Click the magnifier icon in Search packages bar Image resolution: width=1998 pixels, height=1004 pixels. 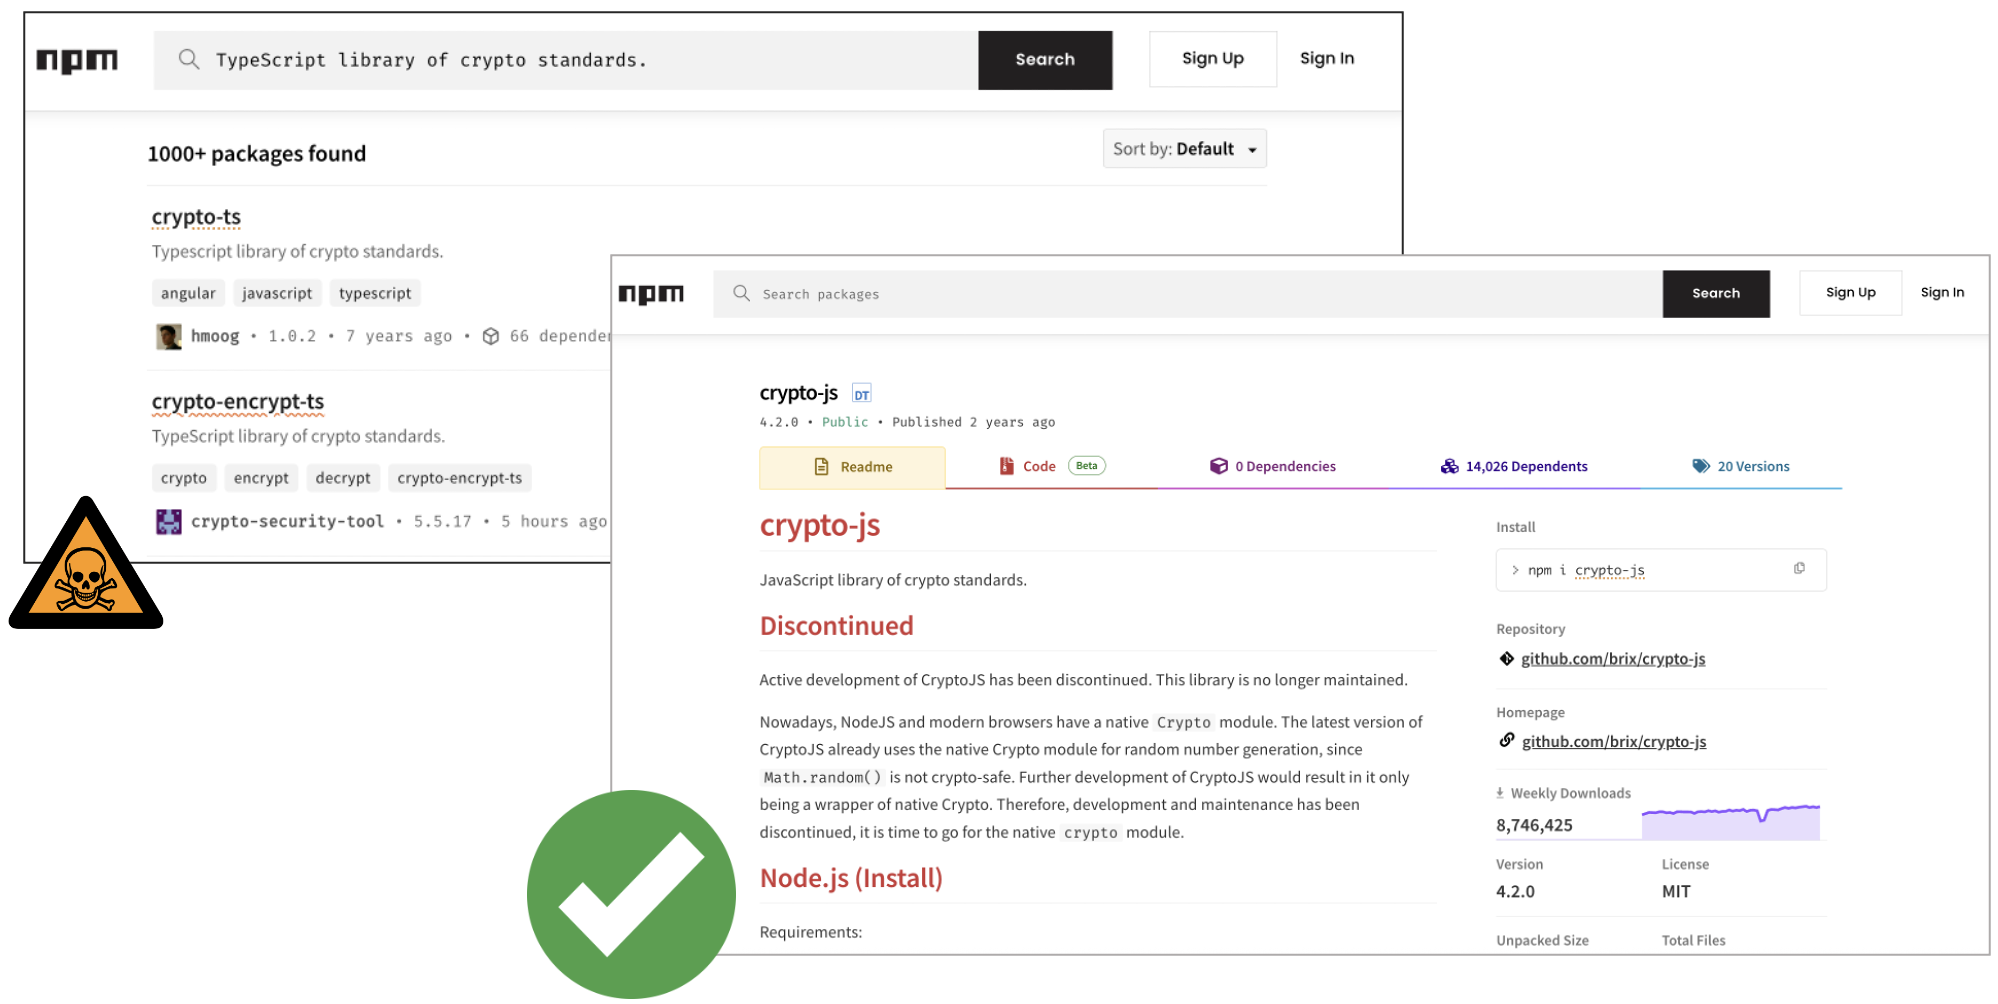click(741, 293)
